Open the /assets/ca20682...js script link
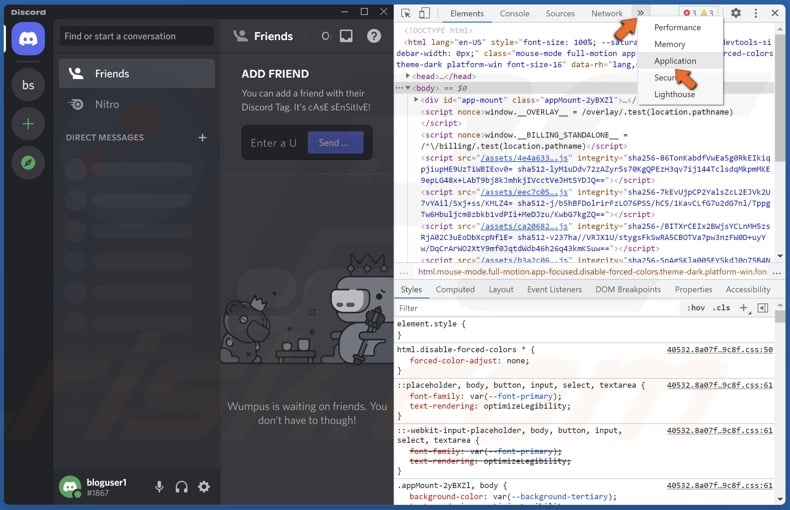 (524, 226)
